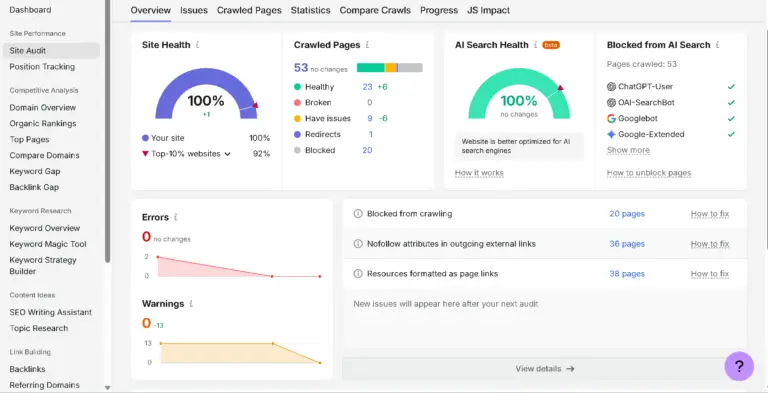This screenshot has height=393, width=768.
Task: Click the Site Health purple gauge
Action: pyautogui.click(x=206, y=93)
